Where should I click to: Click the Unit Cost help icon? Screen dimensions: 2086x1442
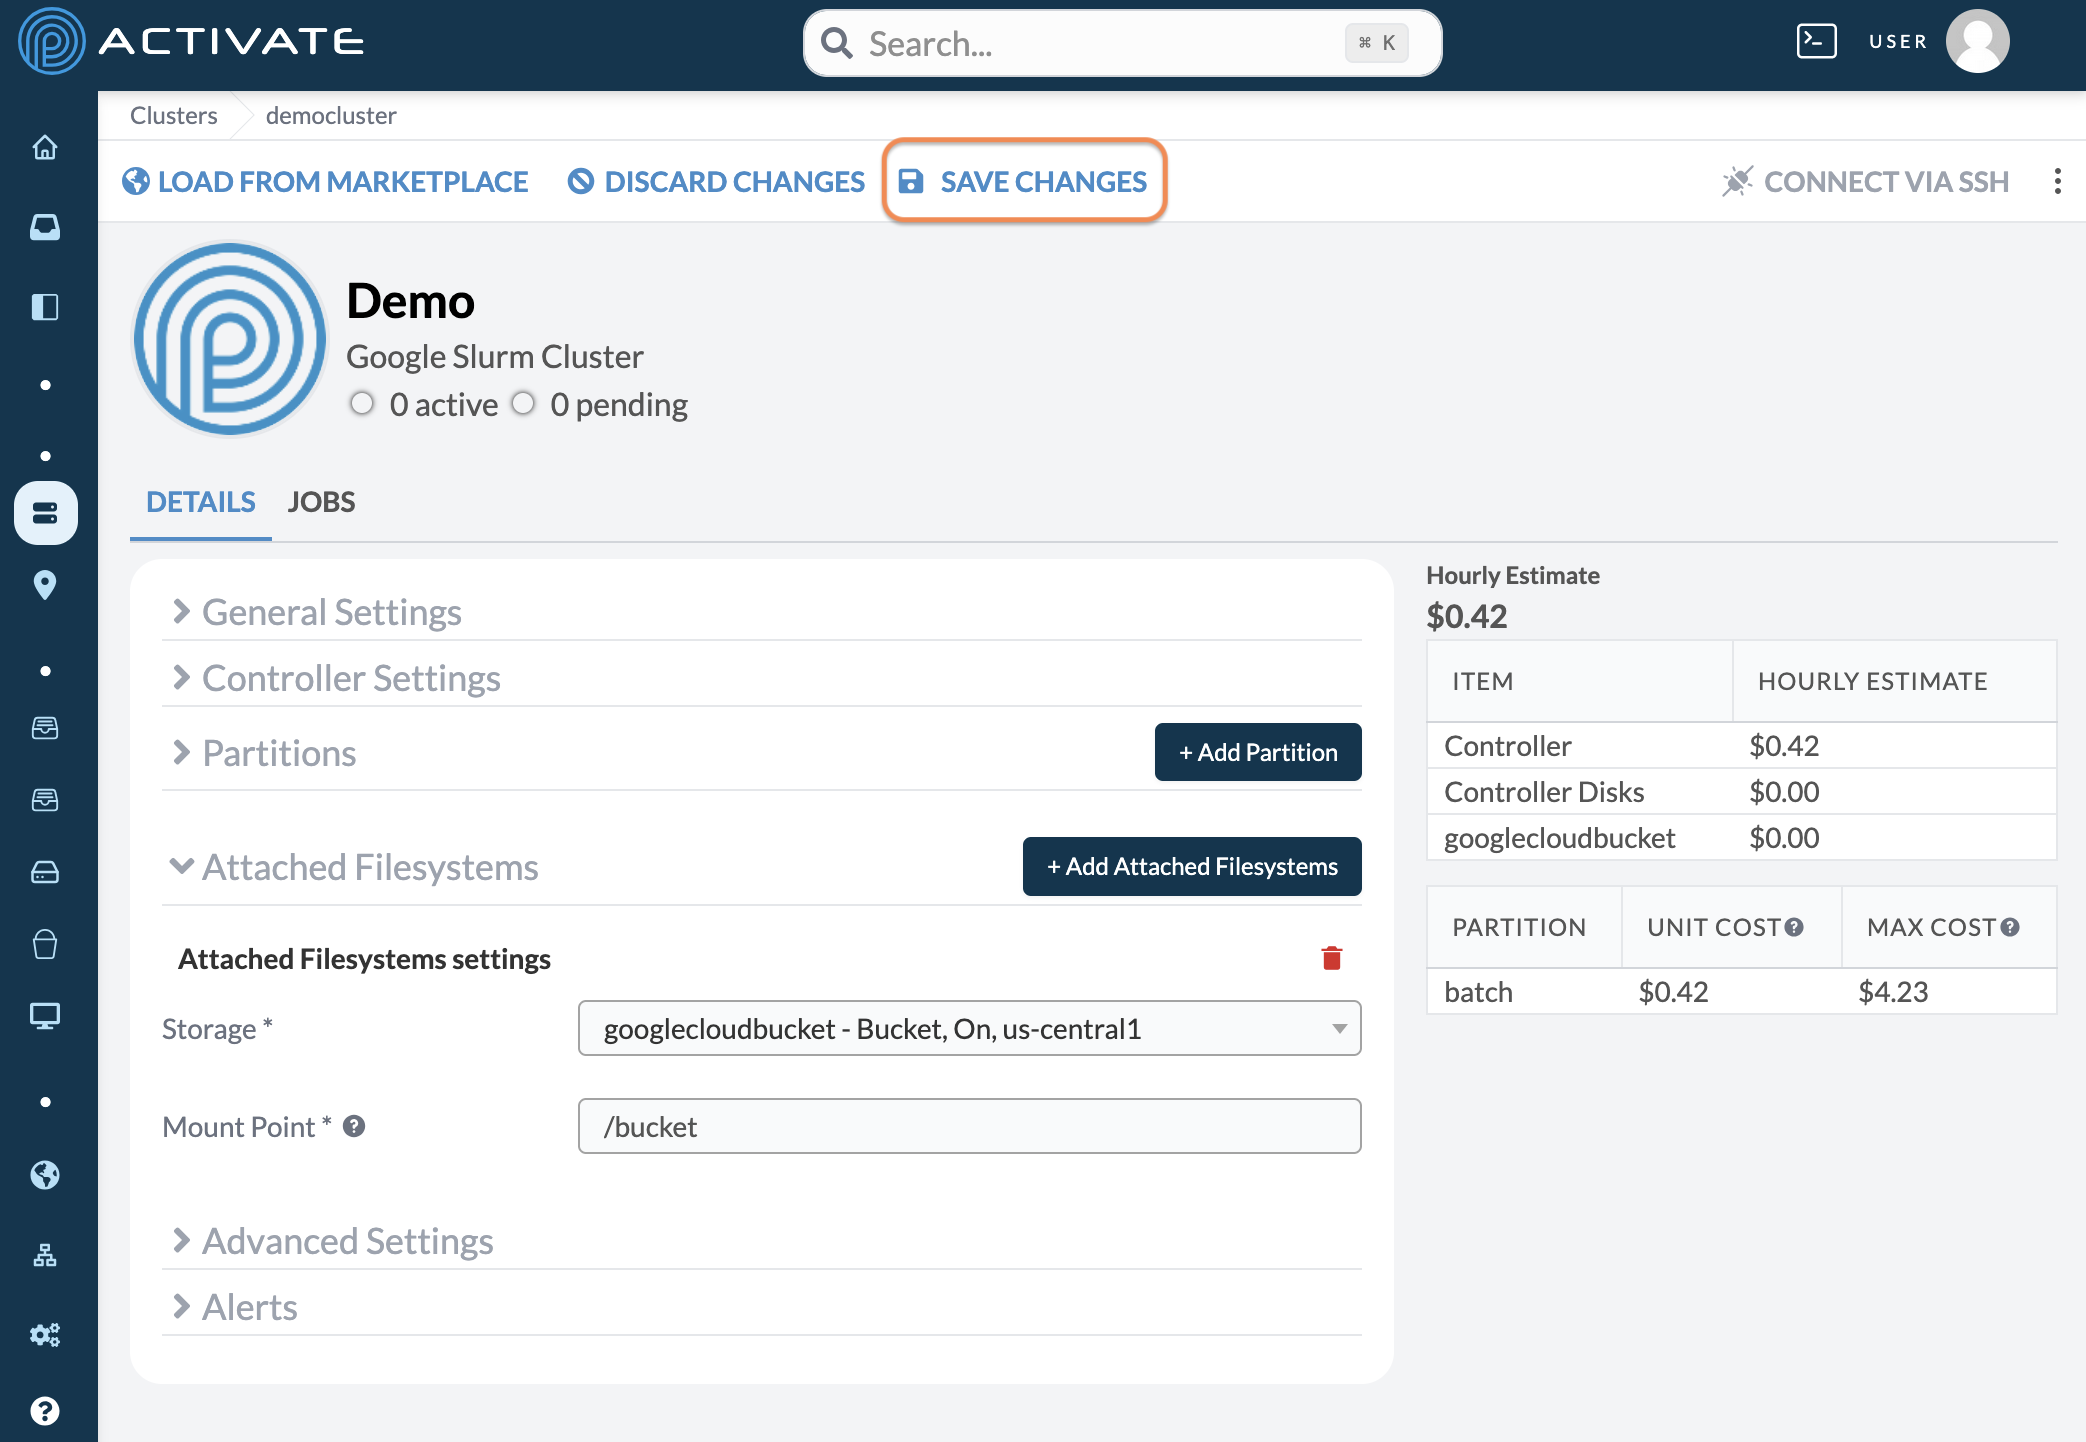point(1794,927)
